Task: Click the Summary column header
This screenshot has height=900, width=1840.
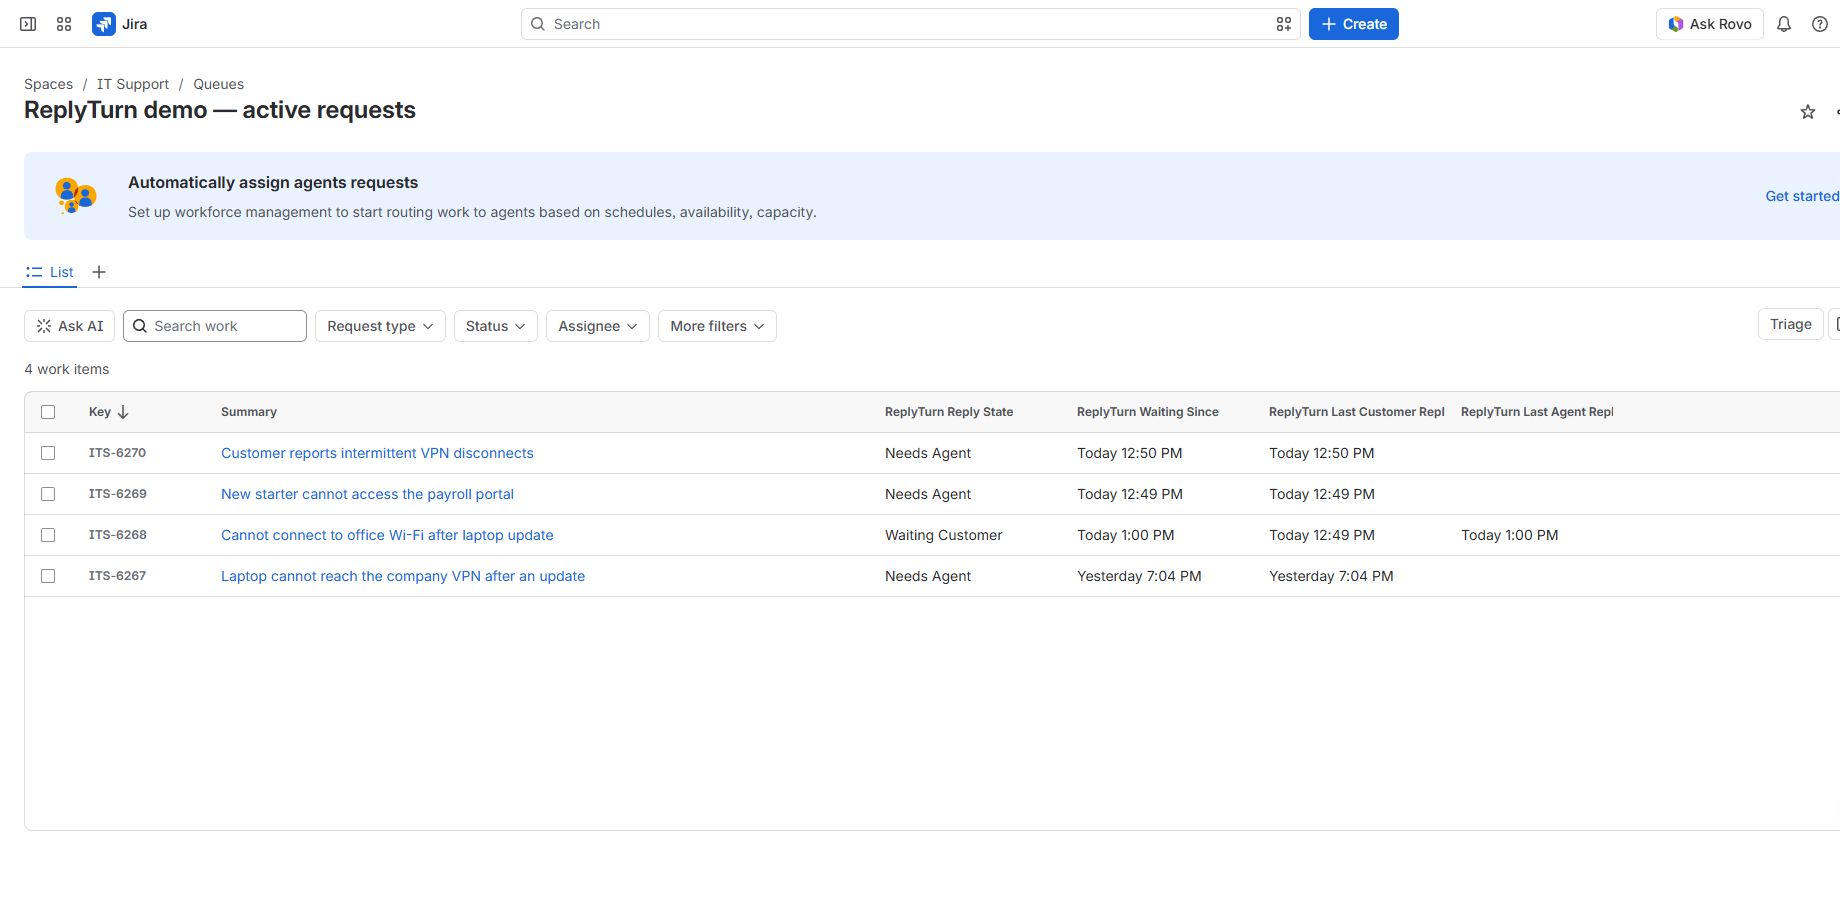Action: 249,412
